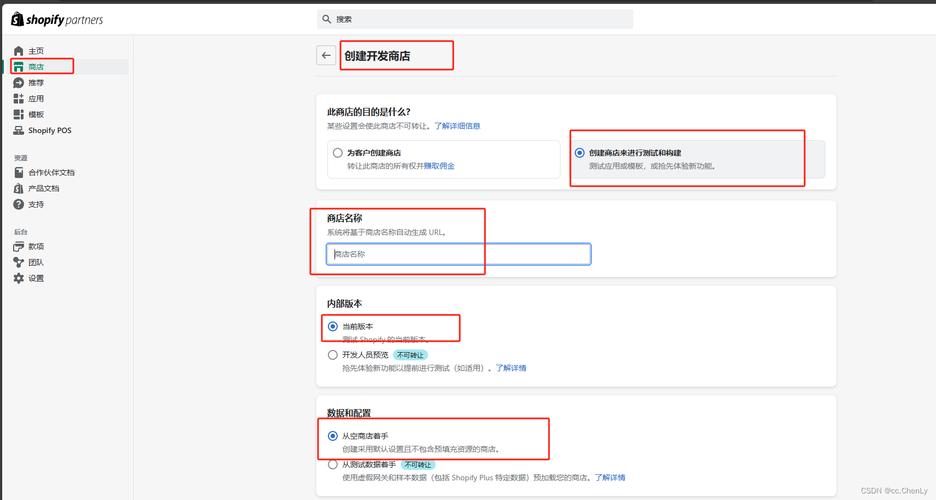Click the Shopify Partners logo
936x500 pixels.
click(57, 19)
